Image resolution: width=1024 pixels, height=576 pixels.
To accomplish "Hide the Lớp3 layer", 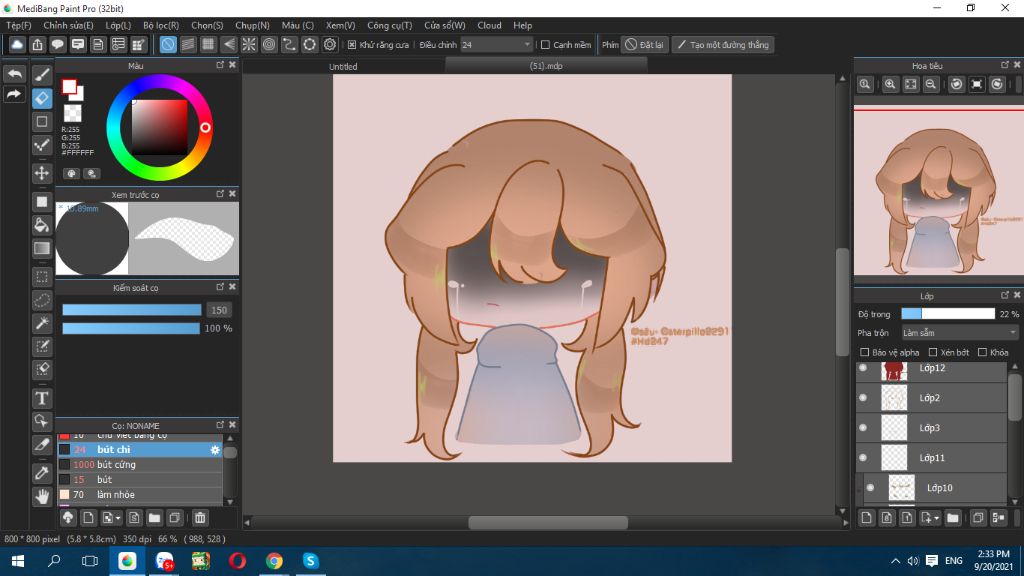I will 863,428.
